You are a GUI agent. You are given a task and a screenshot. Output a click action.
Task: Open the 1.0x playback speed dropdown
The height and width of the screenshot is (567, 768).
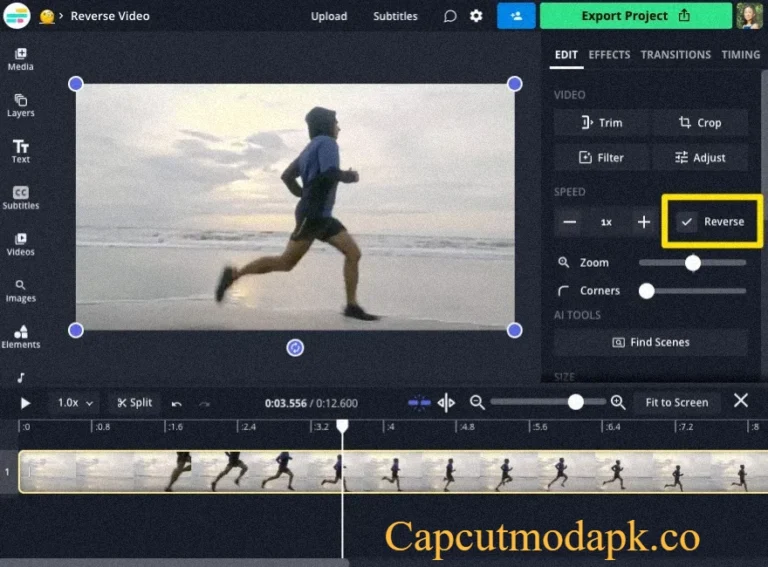[75, 403]
